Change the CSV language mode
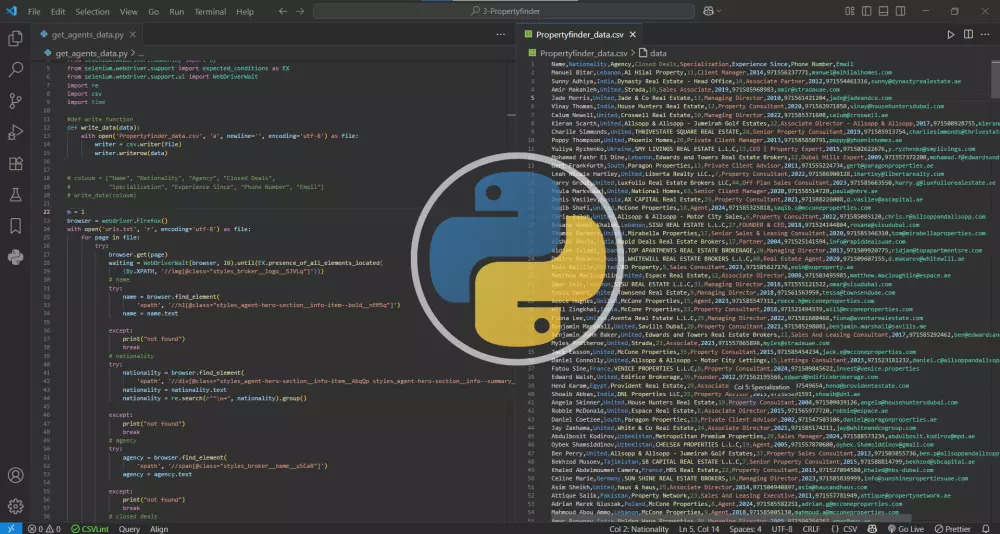The image size is (1000, 534). pos(851,529)
